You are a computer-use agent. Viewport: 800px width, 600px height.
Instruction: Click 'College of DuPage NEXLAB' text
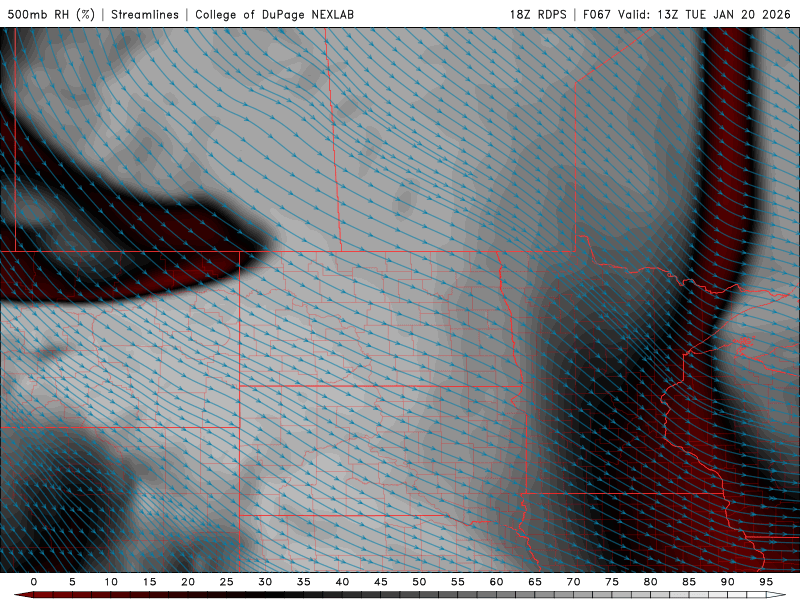click(x=274, y=14)
